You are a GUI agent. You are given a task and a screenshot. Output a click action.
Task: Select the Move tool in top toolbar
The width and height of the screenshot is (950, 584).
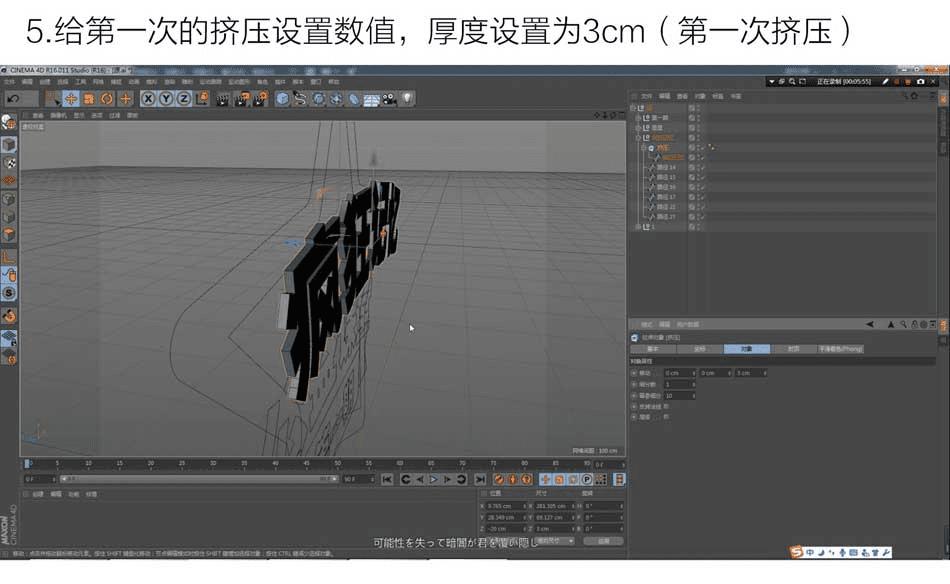[71, 98]
